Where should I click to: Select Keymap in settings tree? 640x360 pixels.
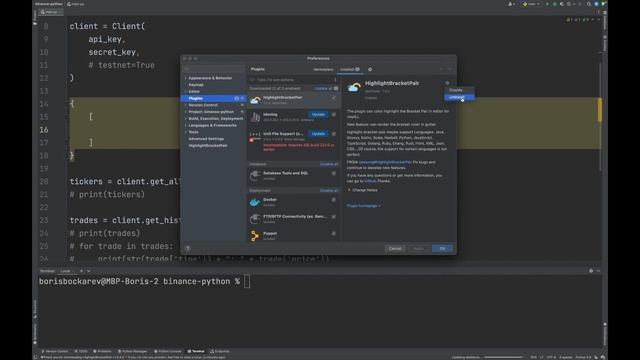click(196, 85)
